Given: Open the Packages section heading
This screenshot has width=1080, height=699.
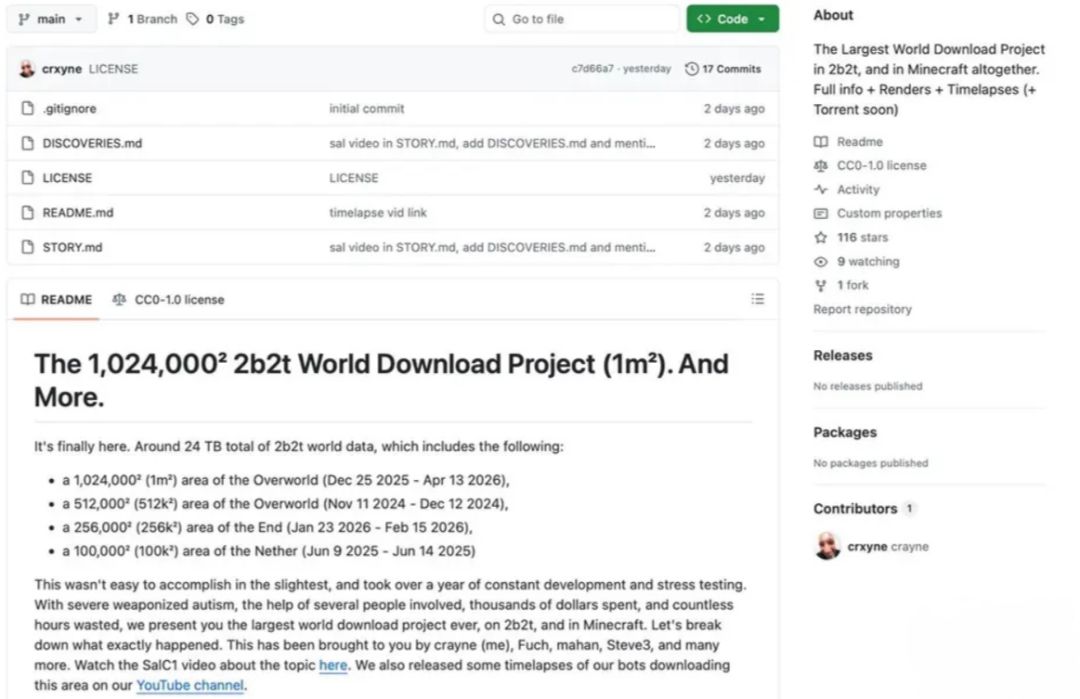Looking at the screenshot, I should click(845, 432).
